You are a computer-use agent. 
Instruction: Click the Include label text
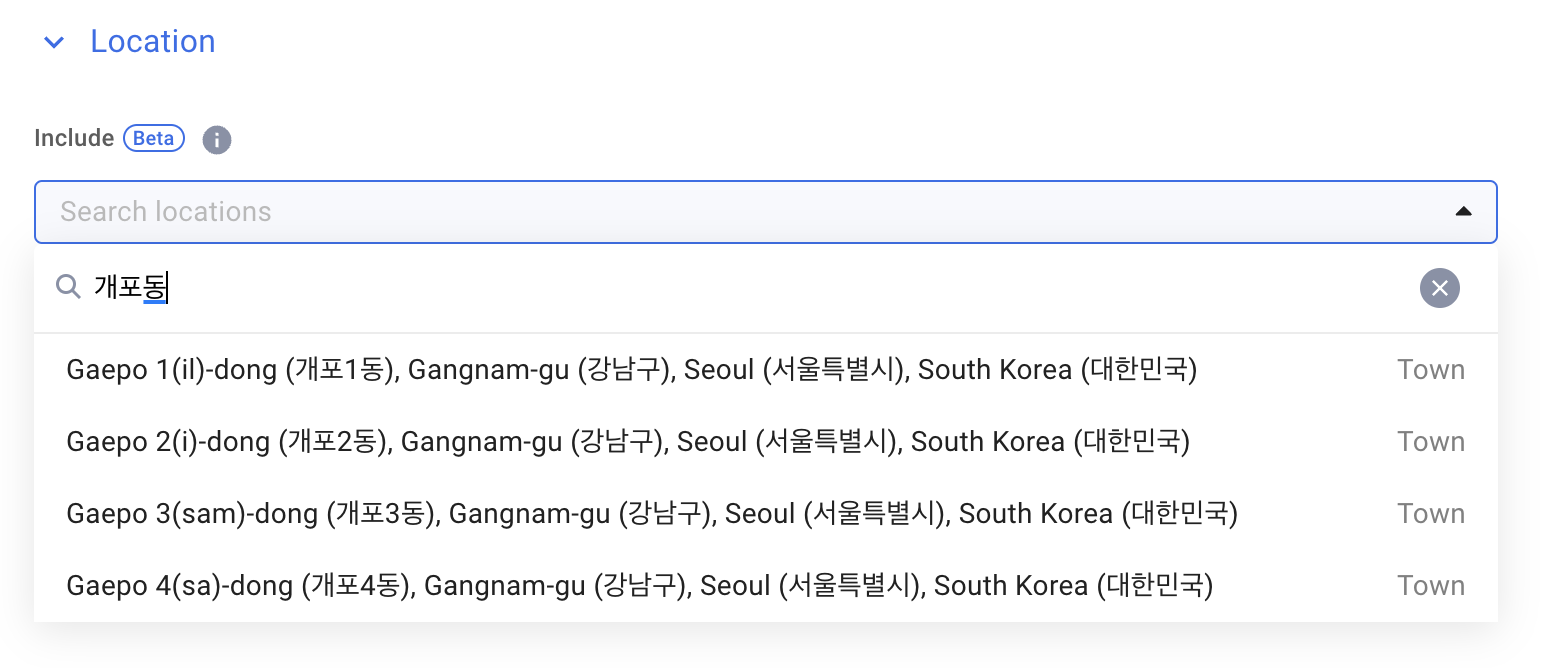[74, 138]
